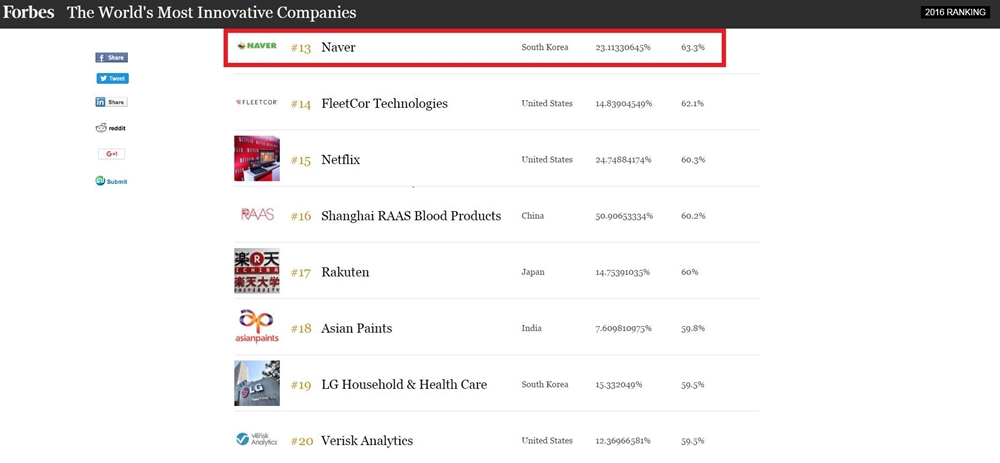
Task: Open Shanghai RAAS Blood Products entry
Action: tap(410, 216)
